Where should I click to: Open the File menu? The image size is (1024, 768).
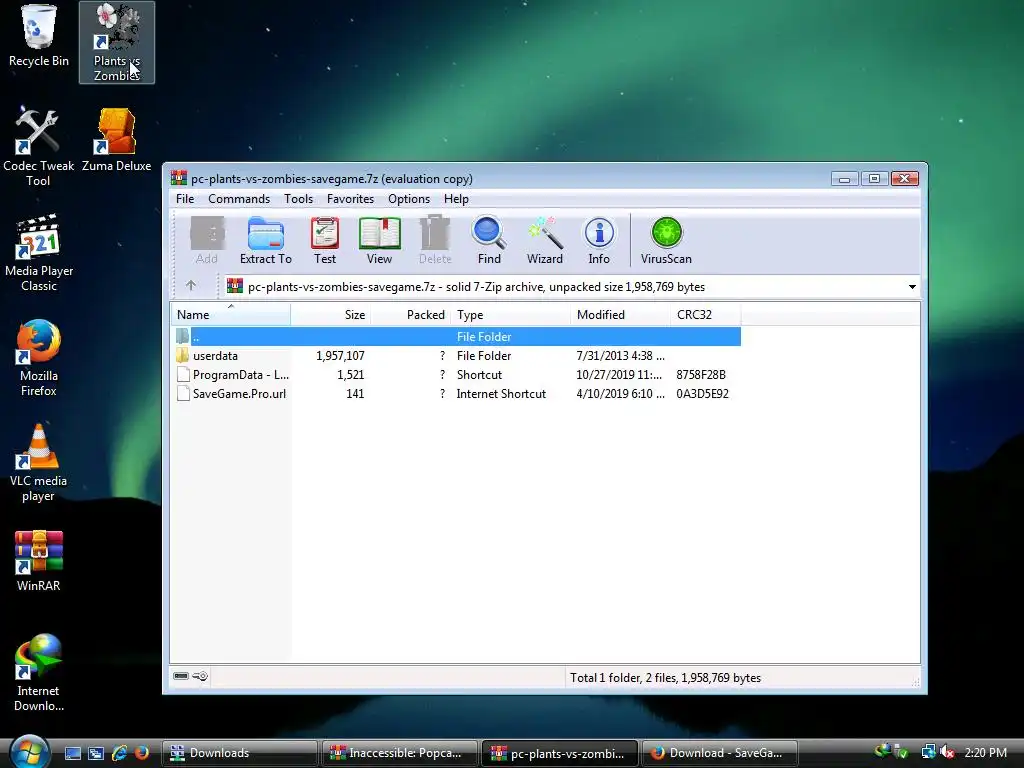tap(185, 199)
